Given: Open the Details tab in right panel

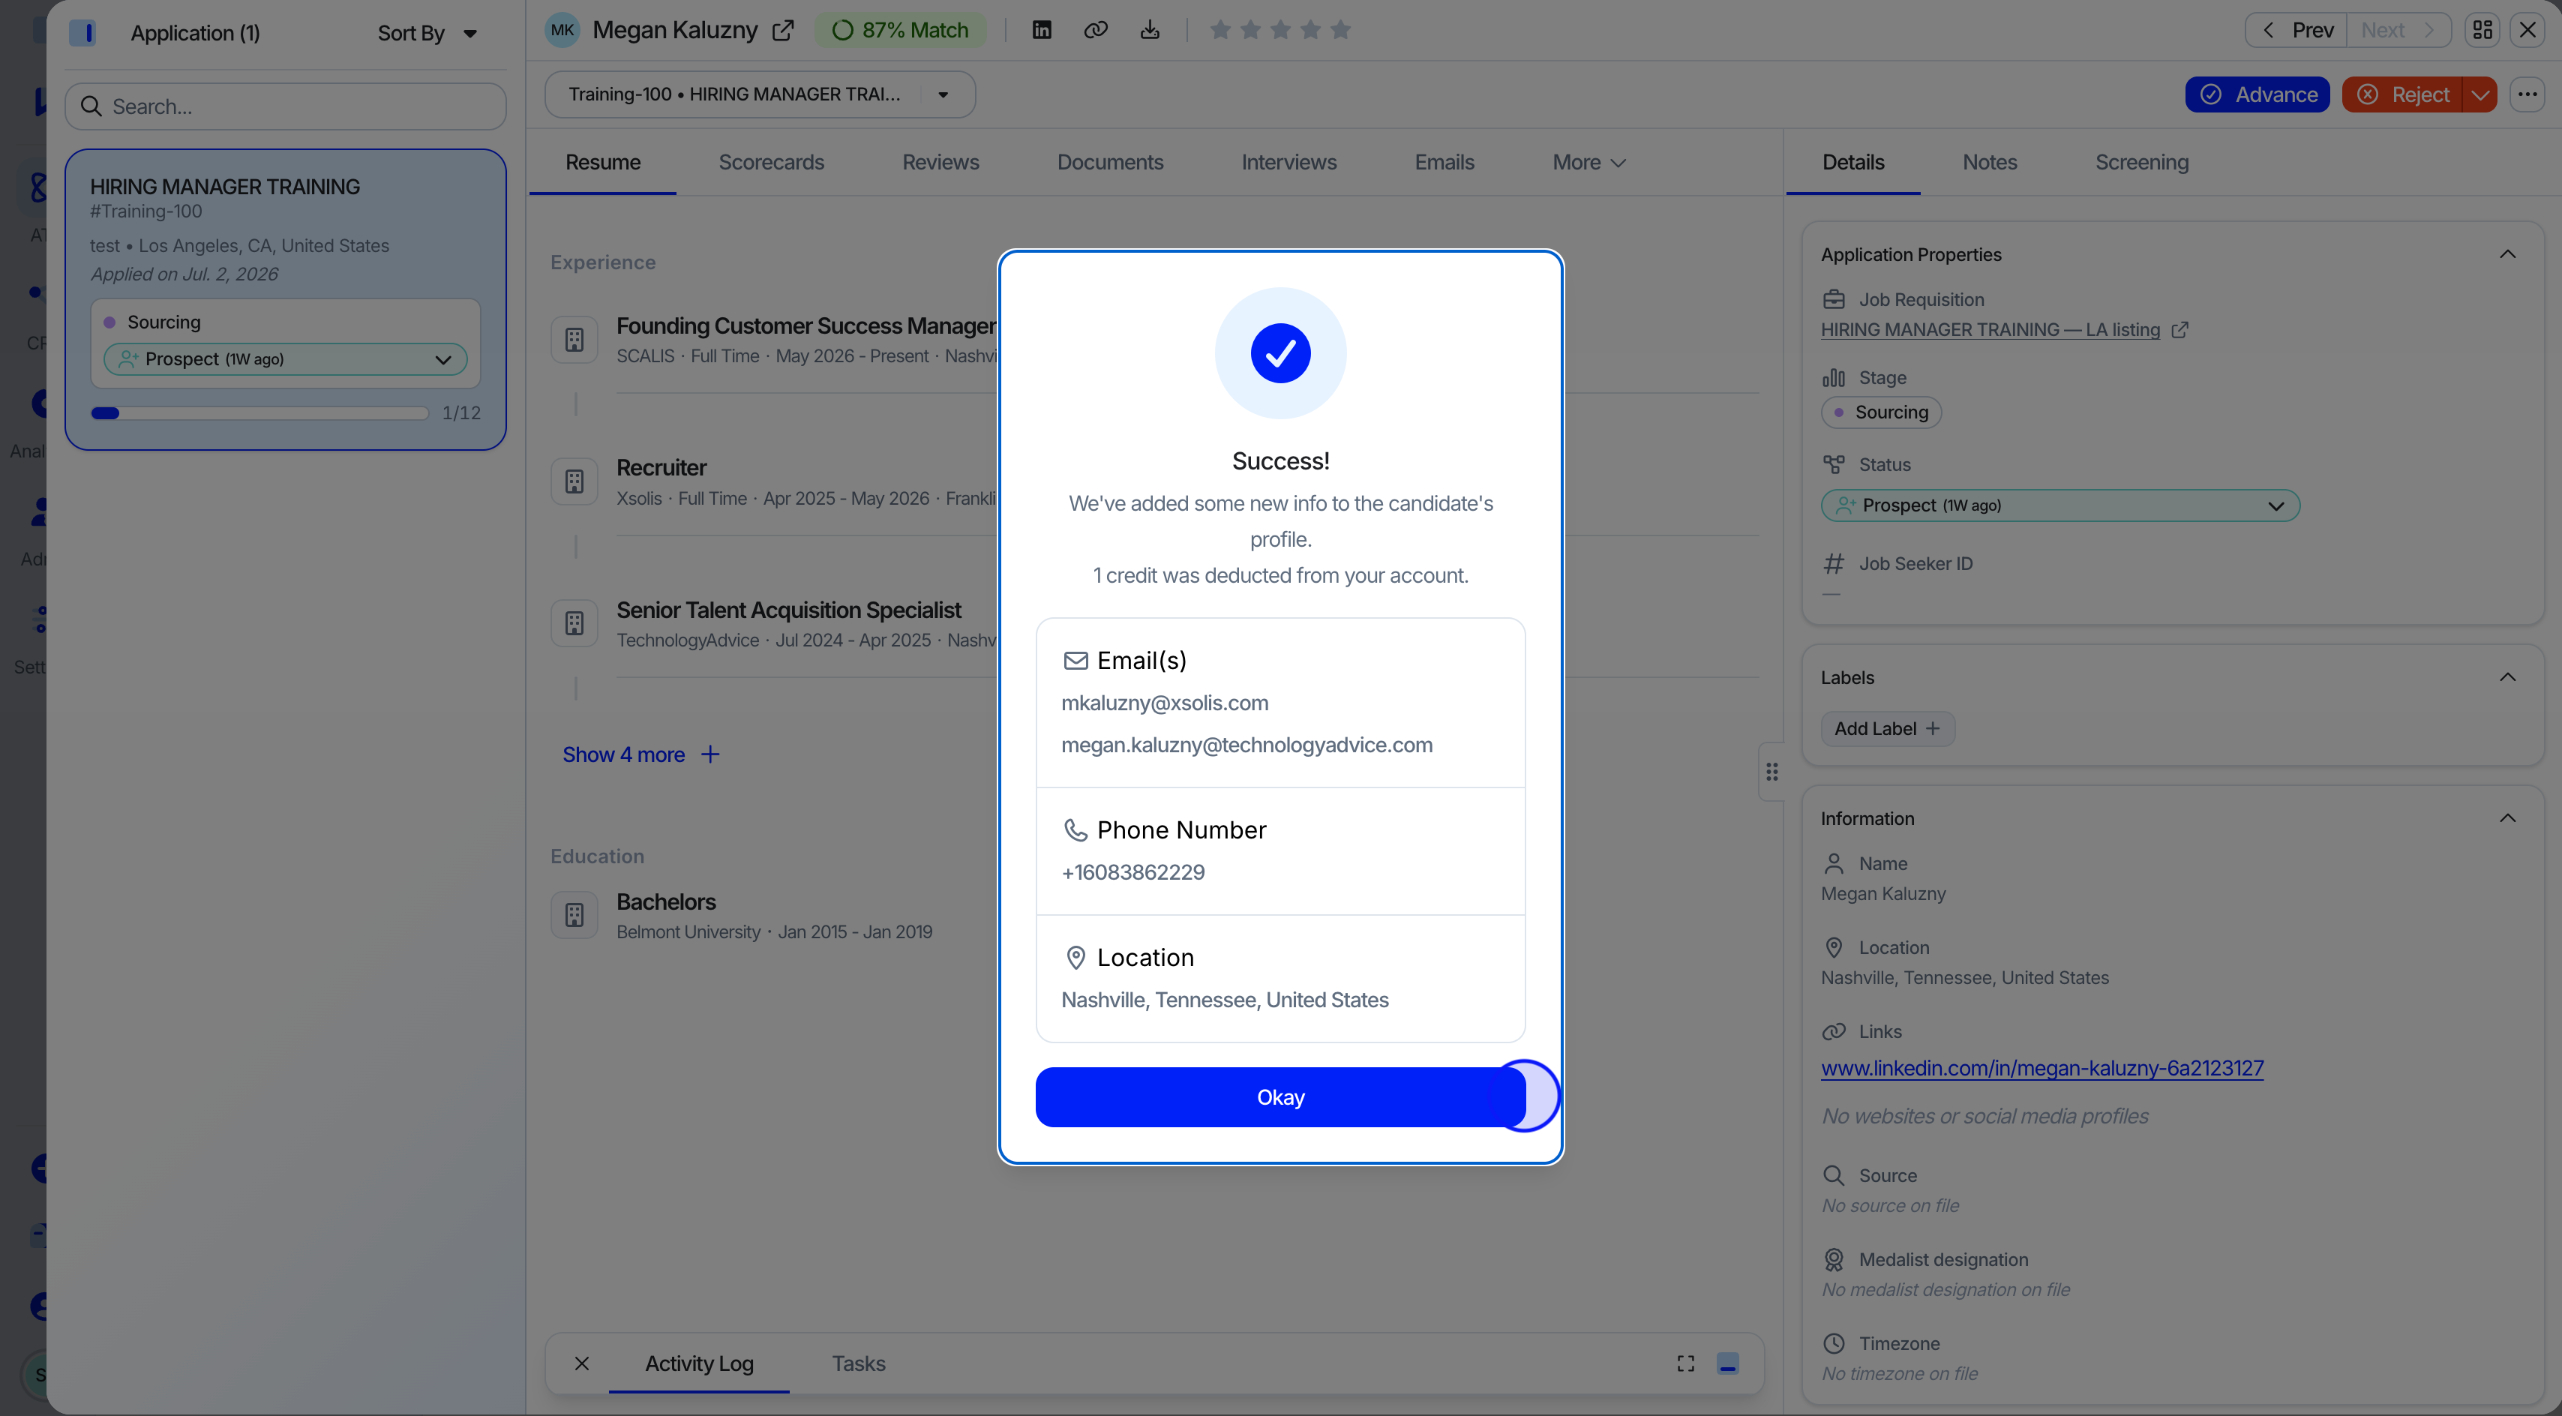Looking at the screenshot, I should click(1853, 162).
